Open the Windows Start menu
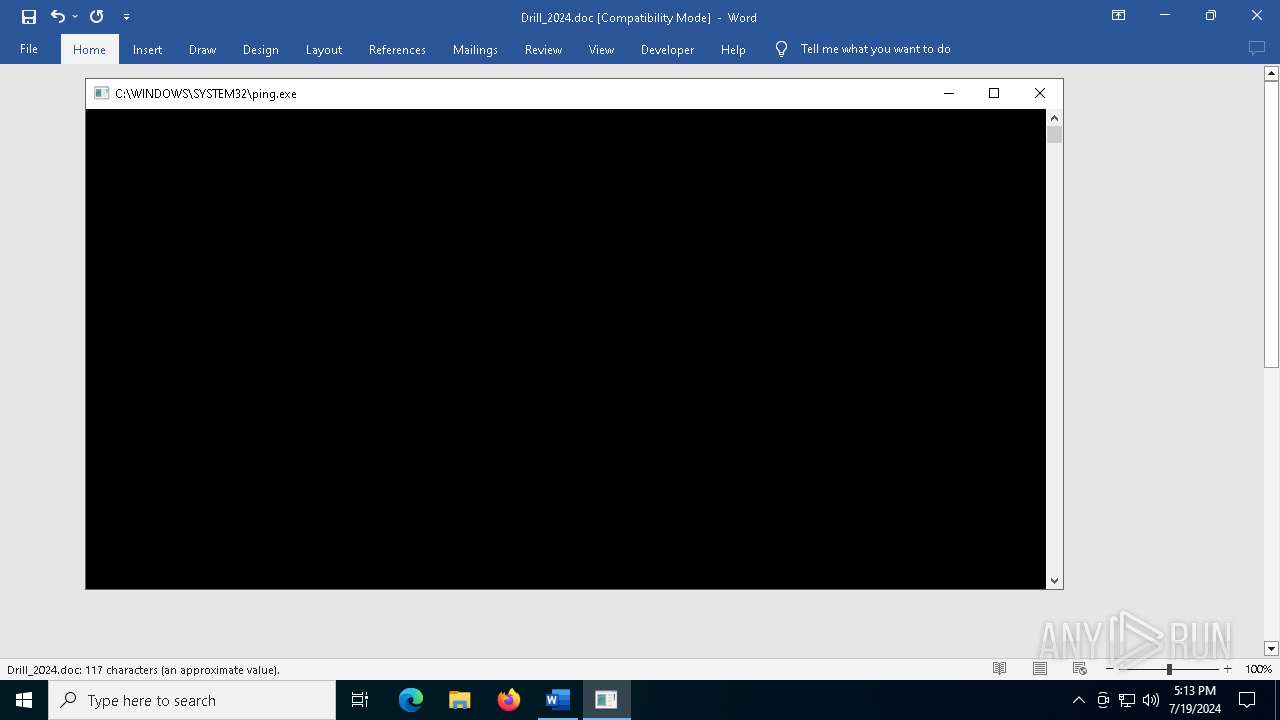This screenshot has width=1280, height=720. 24,700
